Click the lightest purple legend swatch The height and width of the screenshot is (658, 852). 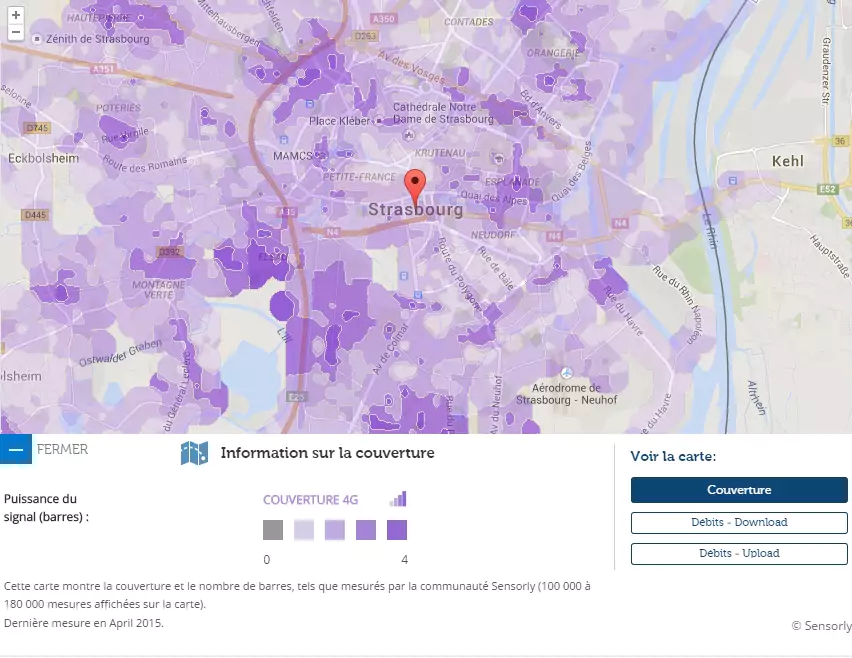[304, 530]
